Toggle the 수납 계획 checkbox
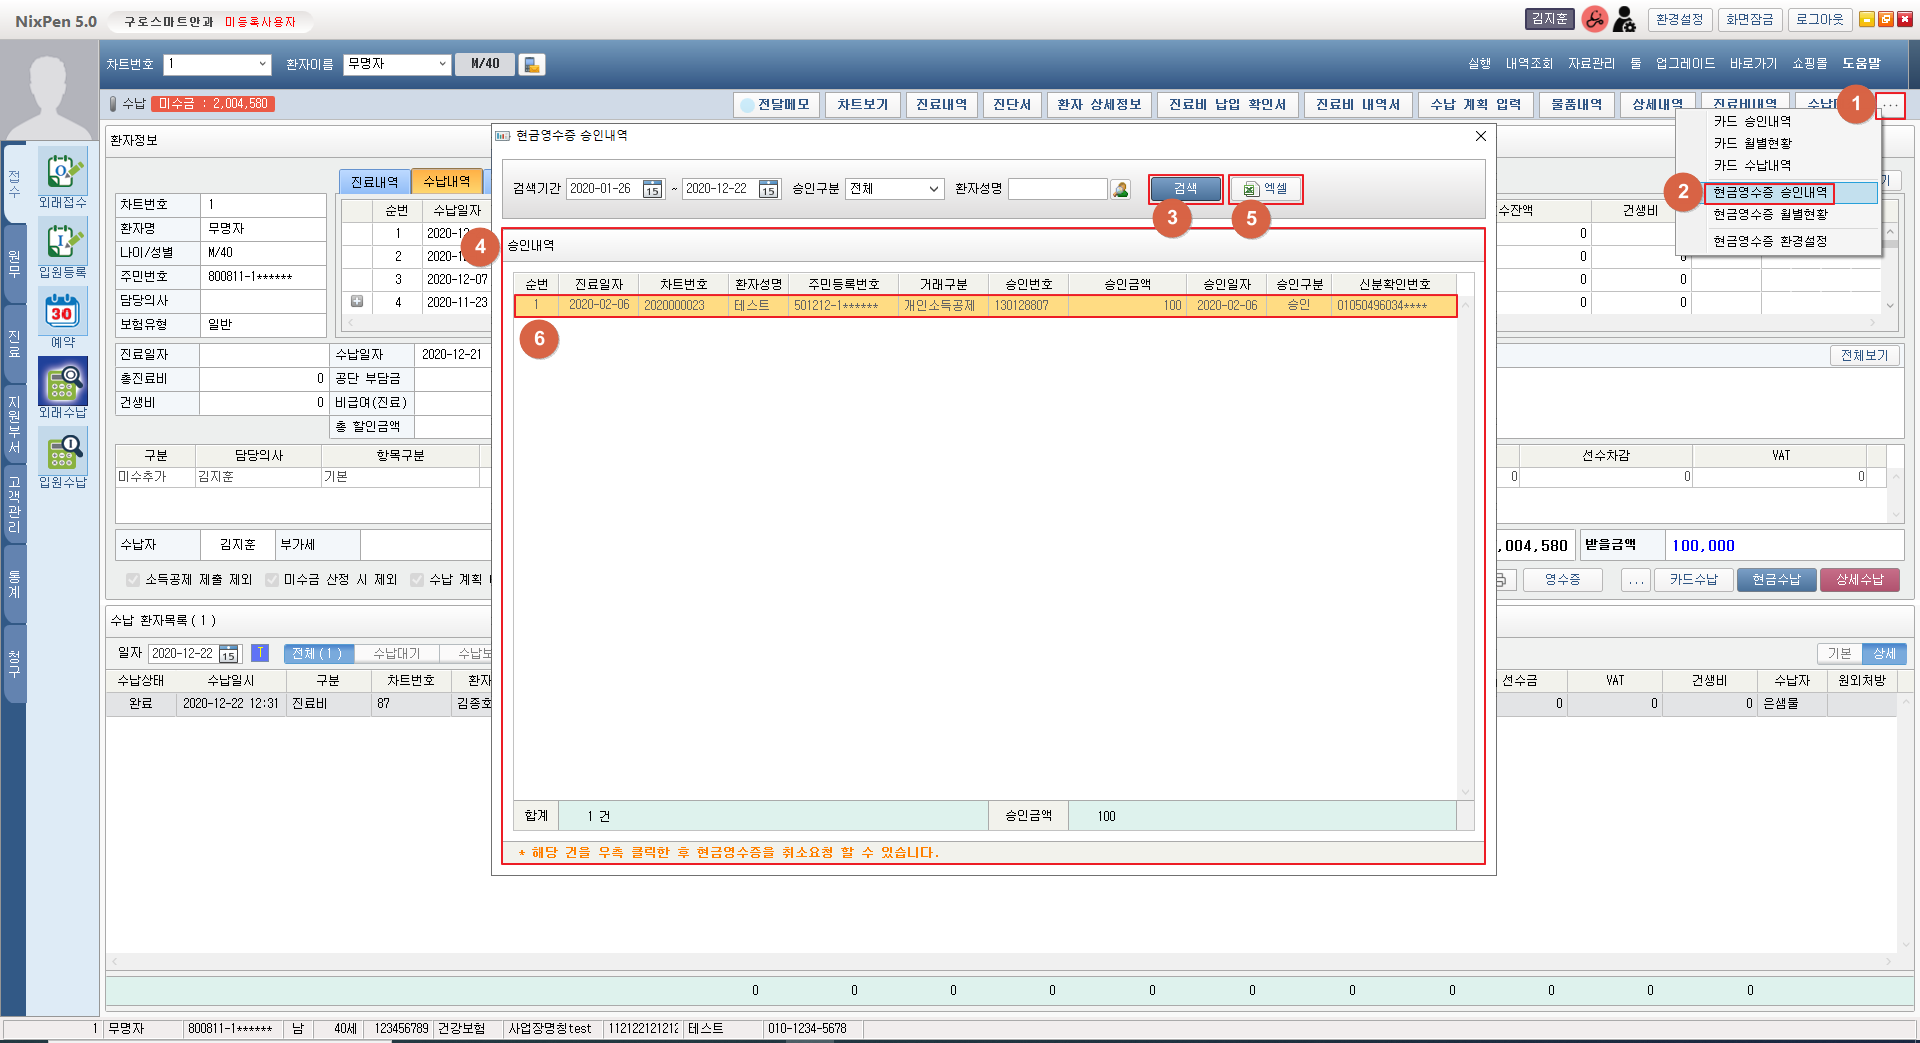The width and height of the screenshot is (1920, 1043). pos(417,580)
